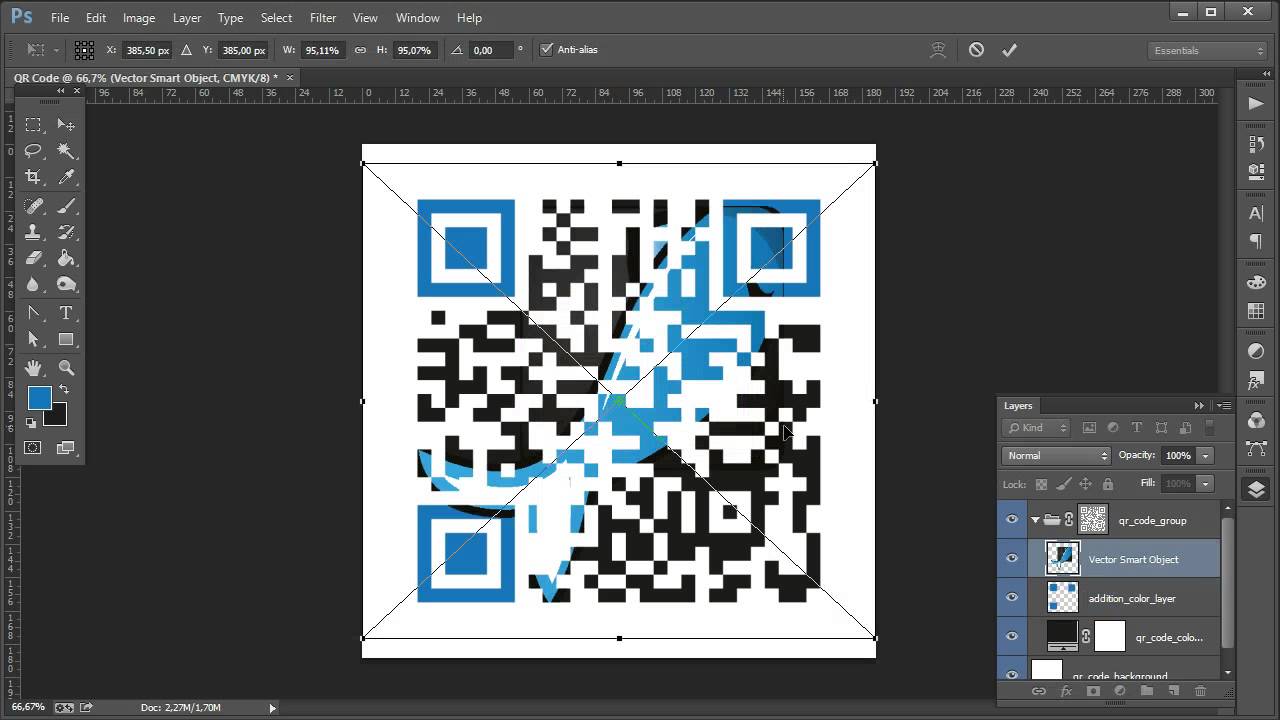Reset default foreground and background colors
1280x720 pixels.
31,423
